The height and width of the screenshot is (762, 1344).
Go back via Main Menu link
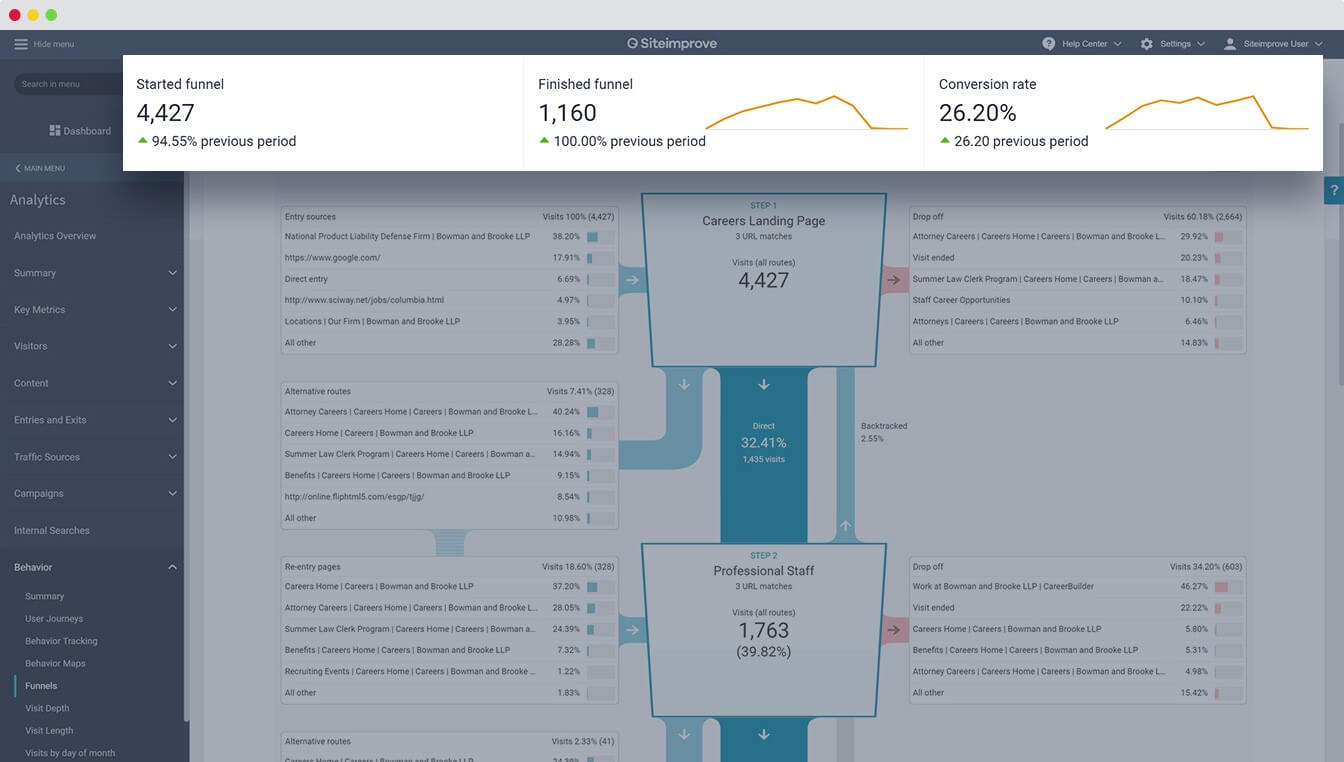point(40,168)
